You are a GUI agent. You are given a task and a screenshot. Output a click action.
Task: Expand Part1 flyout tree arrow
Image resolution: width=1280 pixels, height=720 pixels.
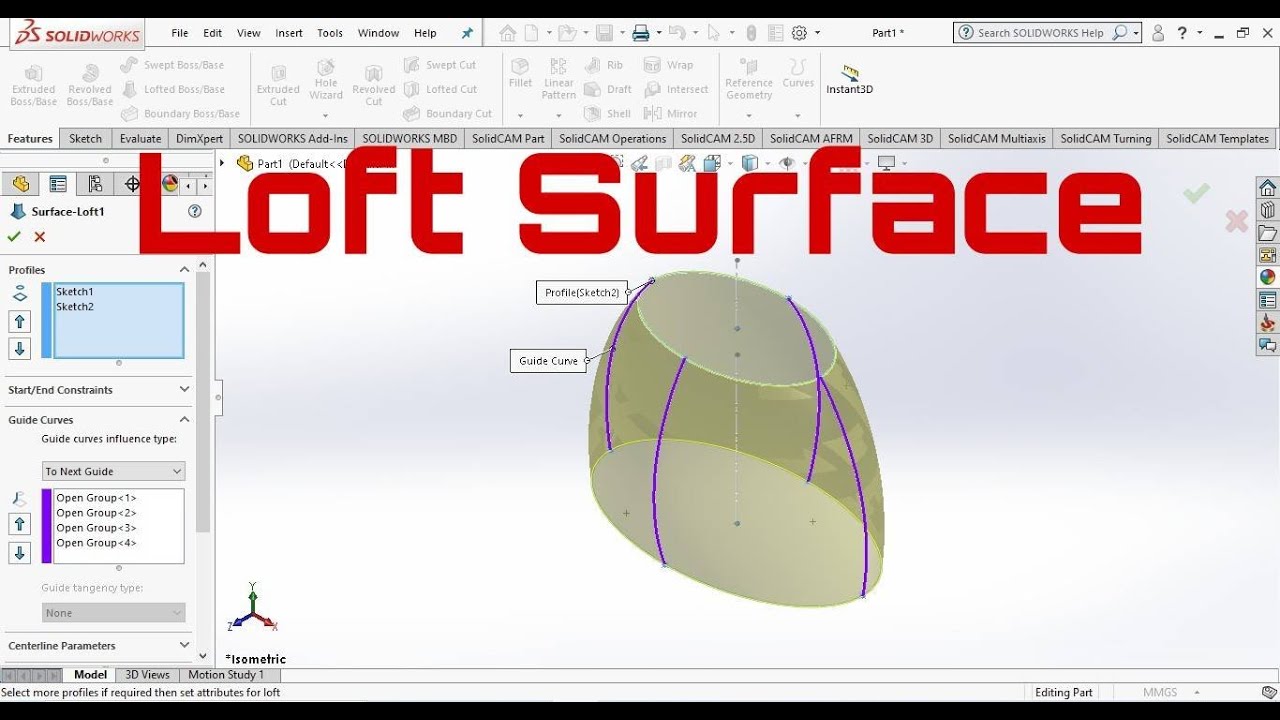pos(222,163)
